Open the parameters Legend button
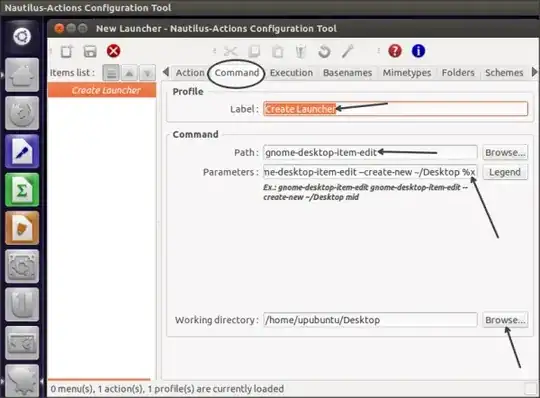The width and height of the screenshot is (540, 398). pos(505,172)
